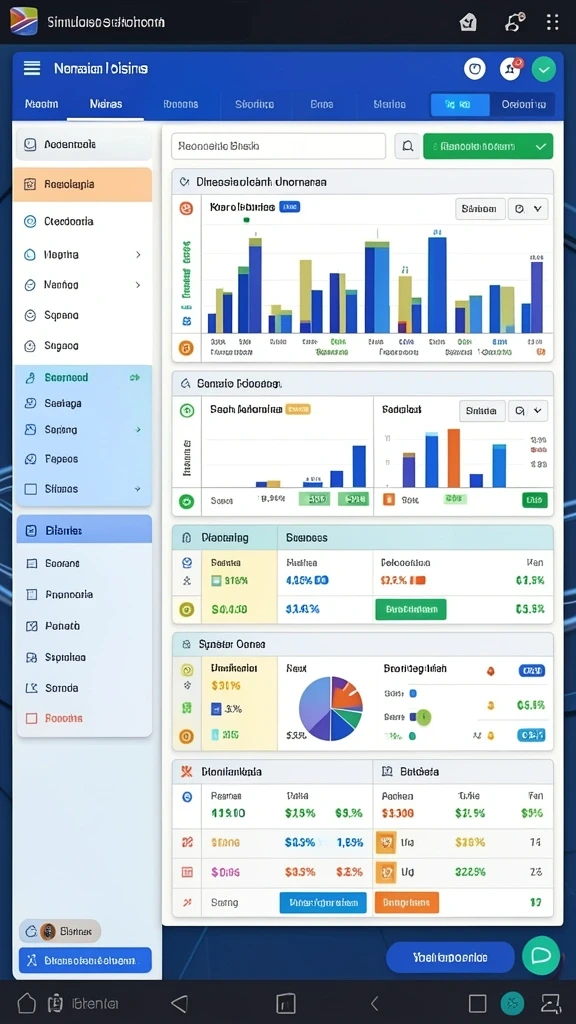Click the orange thumbnail in the Ug row
This screenshot has height=1024, width=576.
click(385, 871)
